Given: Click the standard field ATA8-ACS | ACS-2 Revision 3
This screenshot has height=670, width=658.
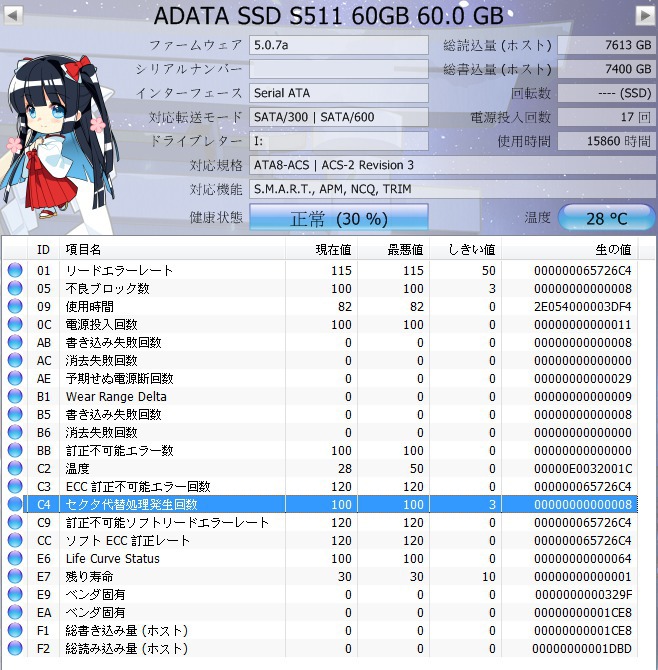Looking at the screenshot, I should (452, 165).
